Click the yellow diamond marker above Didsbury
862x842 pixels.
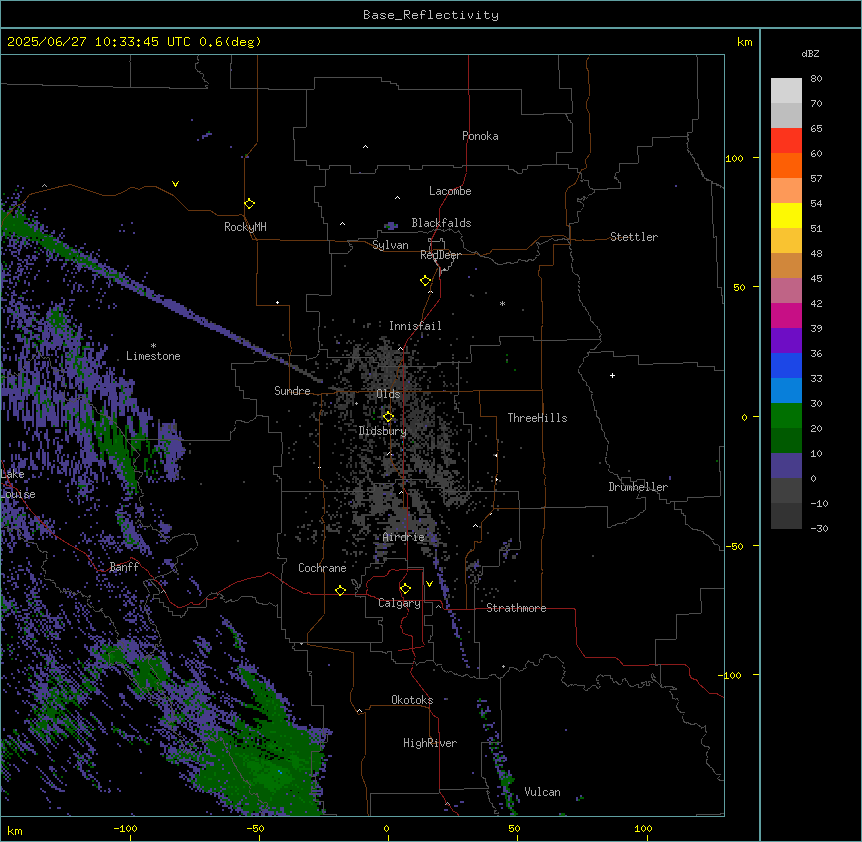coord(388,417)
